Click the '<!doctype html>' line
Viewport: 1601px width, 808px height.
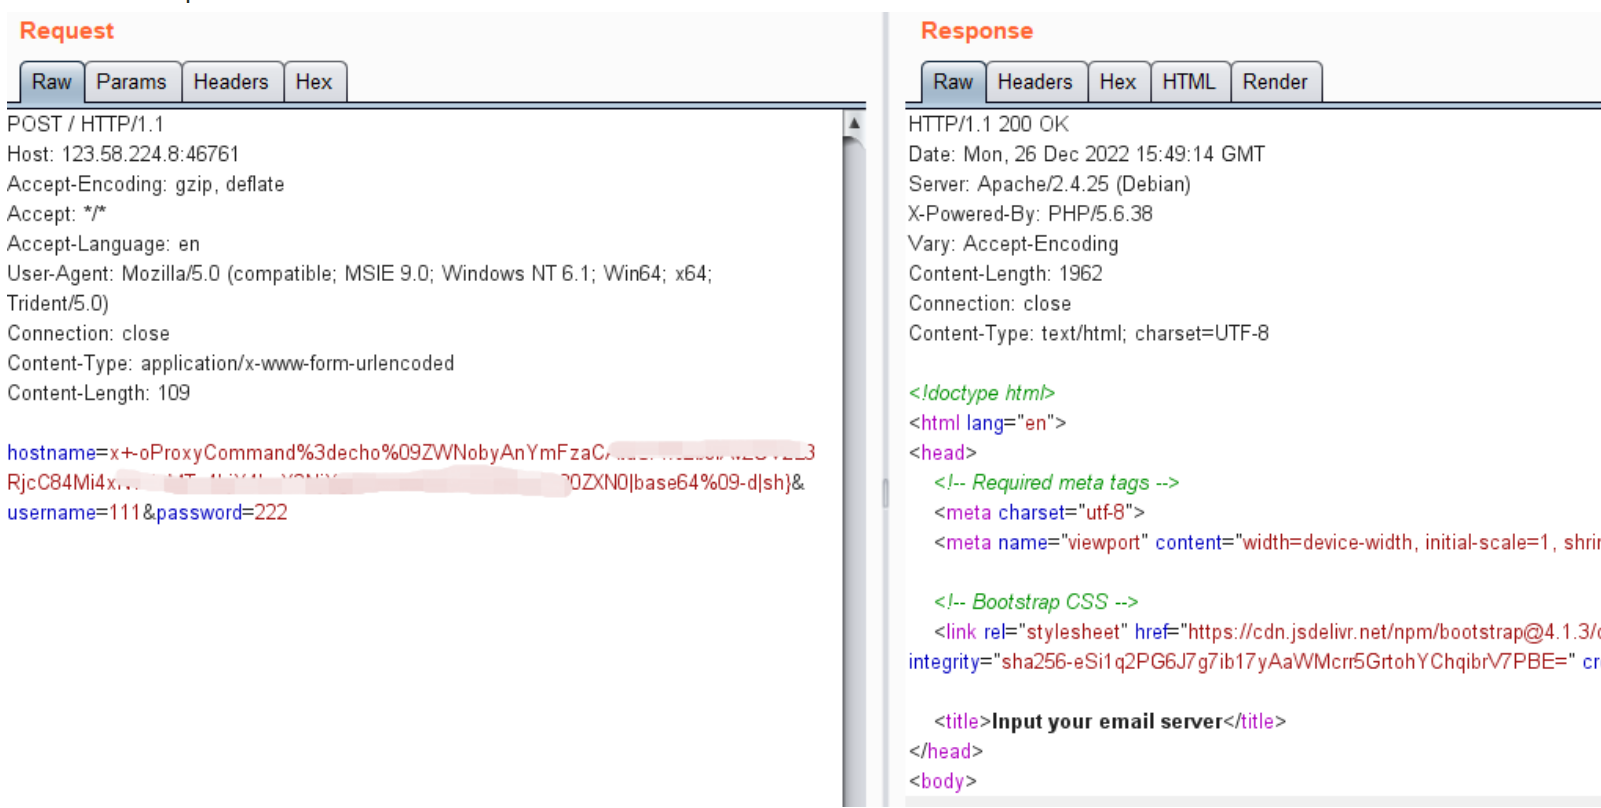(x=981, y=393)
